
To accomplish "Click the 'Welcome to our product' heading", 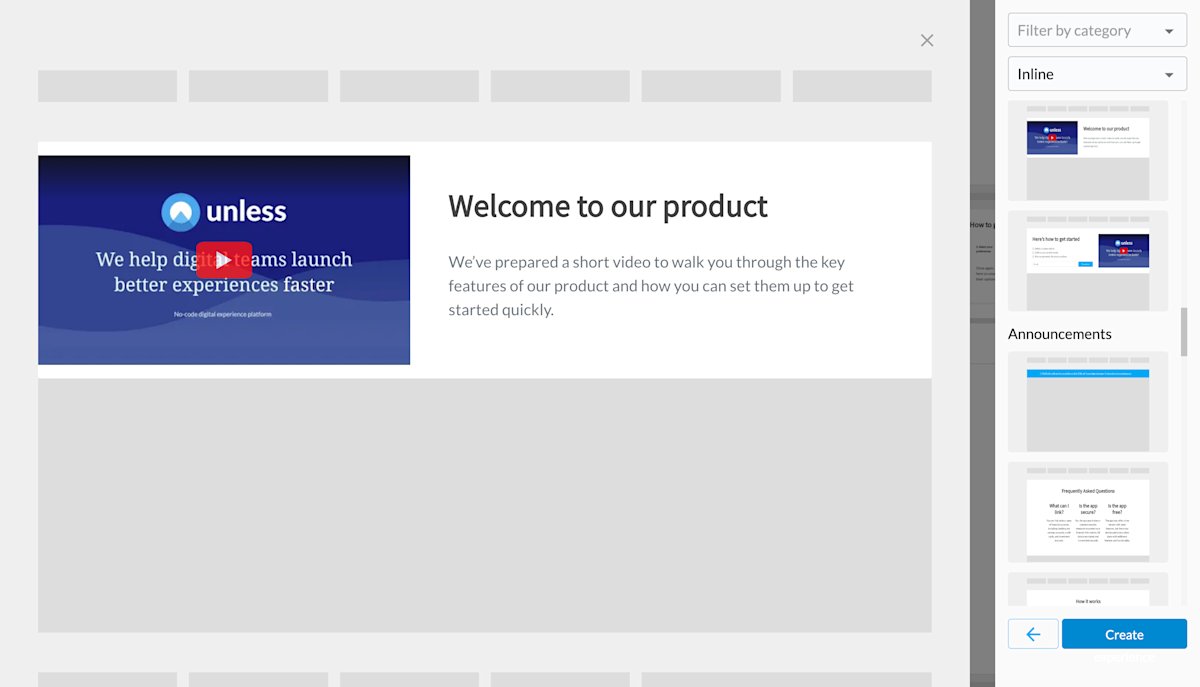I will (x=608, y=206).
